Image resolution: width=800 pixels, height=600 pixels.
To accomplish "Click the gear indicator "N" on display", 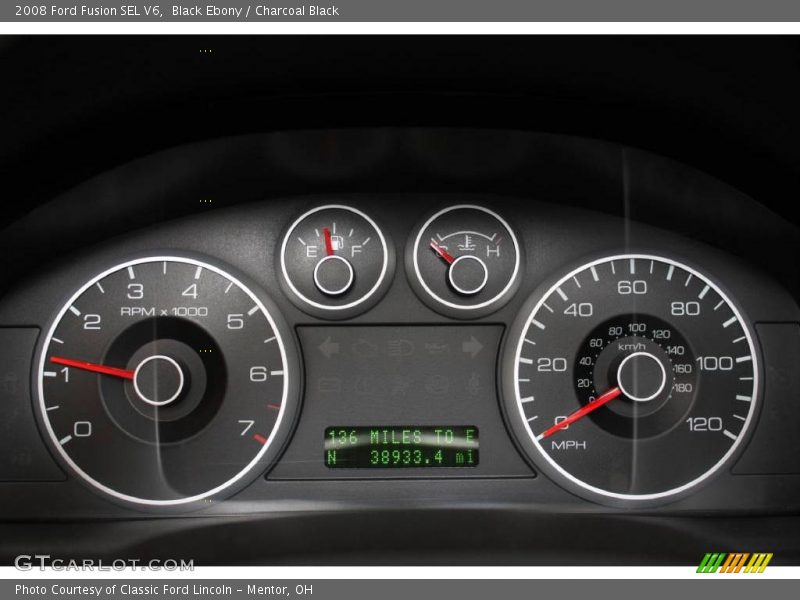I will (x=332, y=457).
